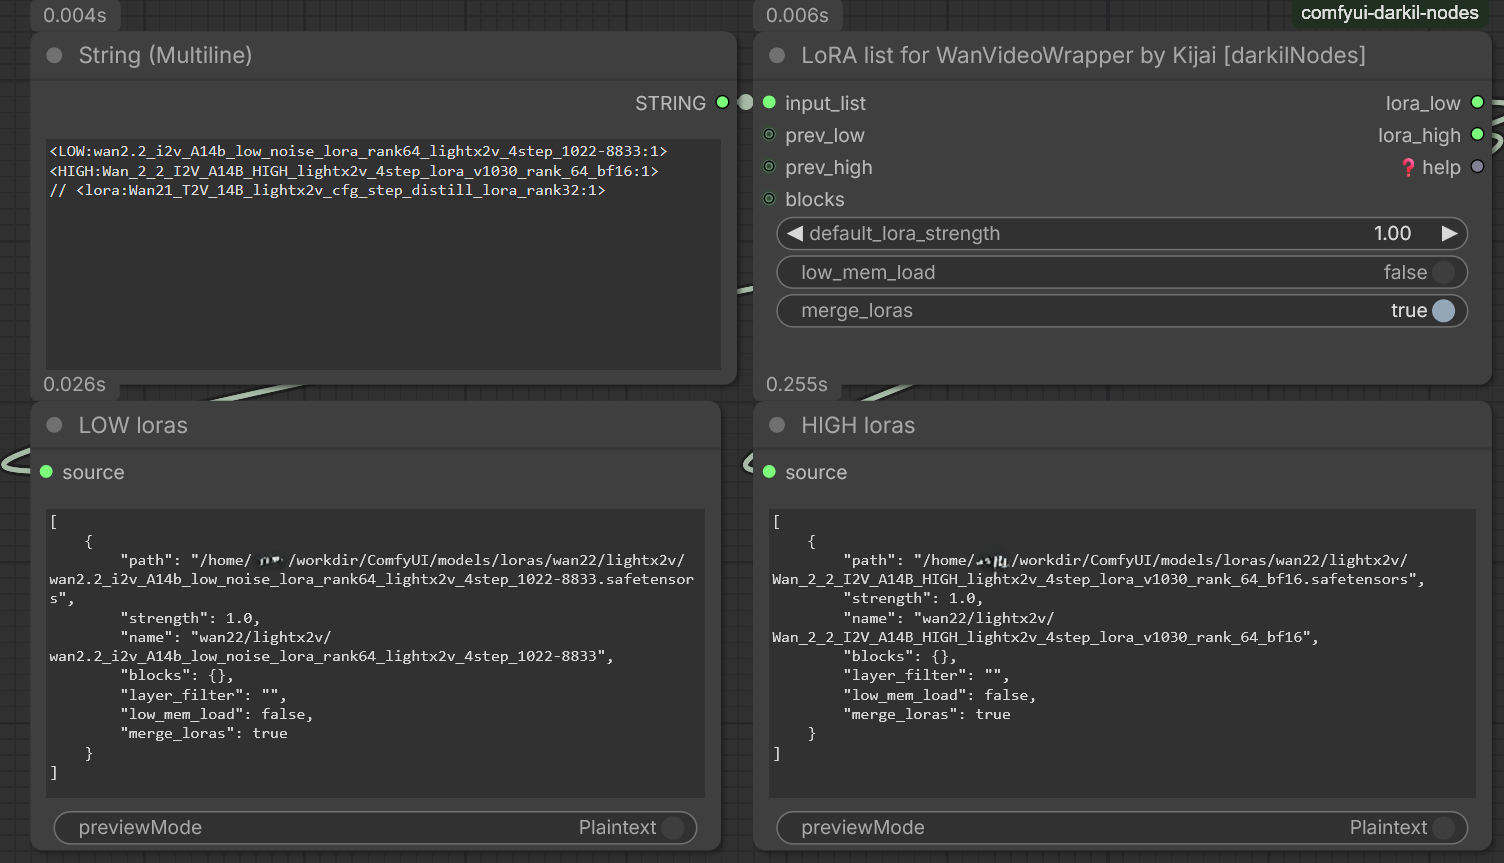Screen dimensions: 1504x863
Task: Enable the low_mem_load toggle
Action: [1443, 272]
